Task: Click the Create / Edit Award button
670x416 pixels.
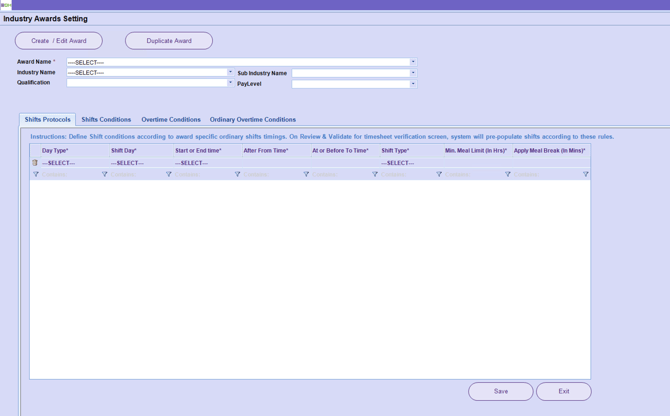Action: 59,41
